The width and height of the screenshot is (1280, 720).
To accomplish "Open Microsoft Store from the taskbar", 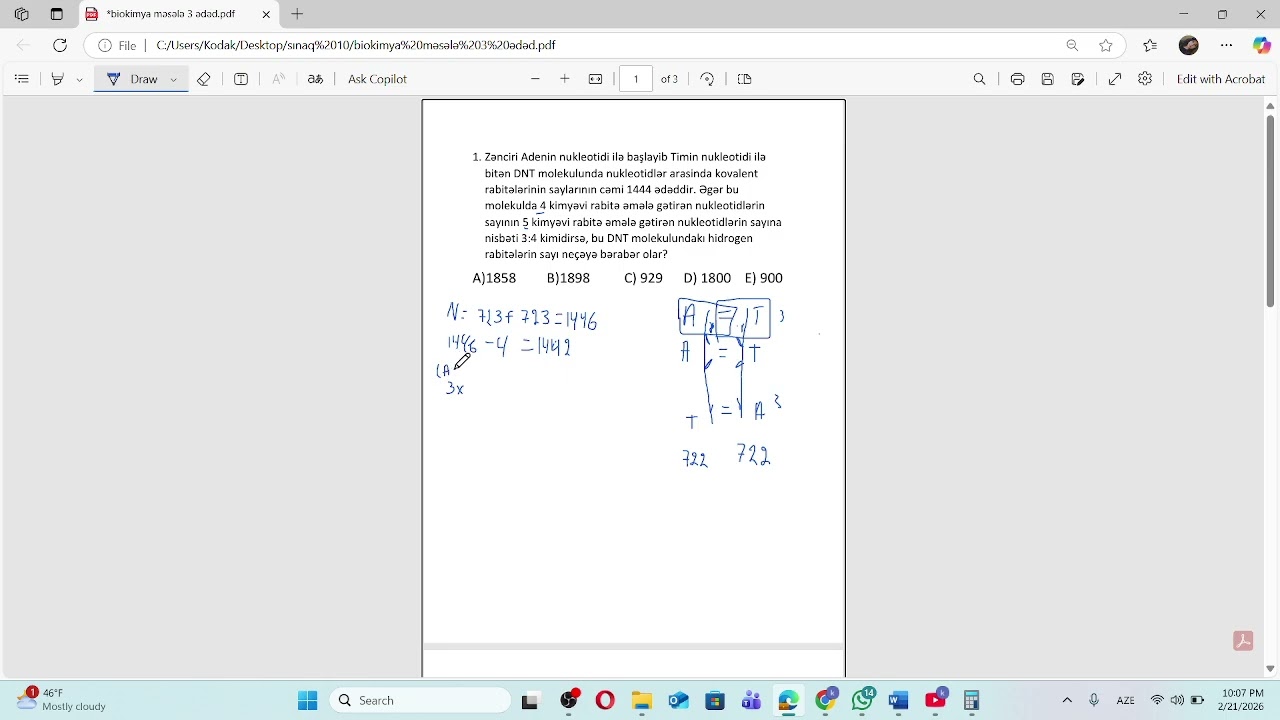I will (x=714, y=700).
